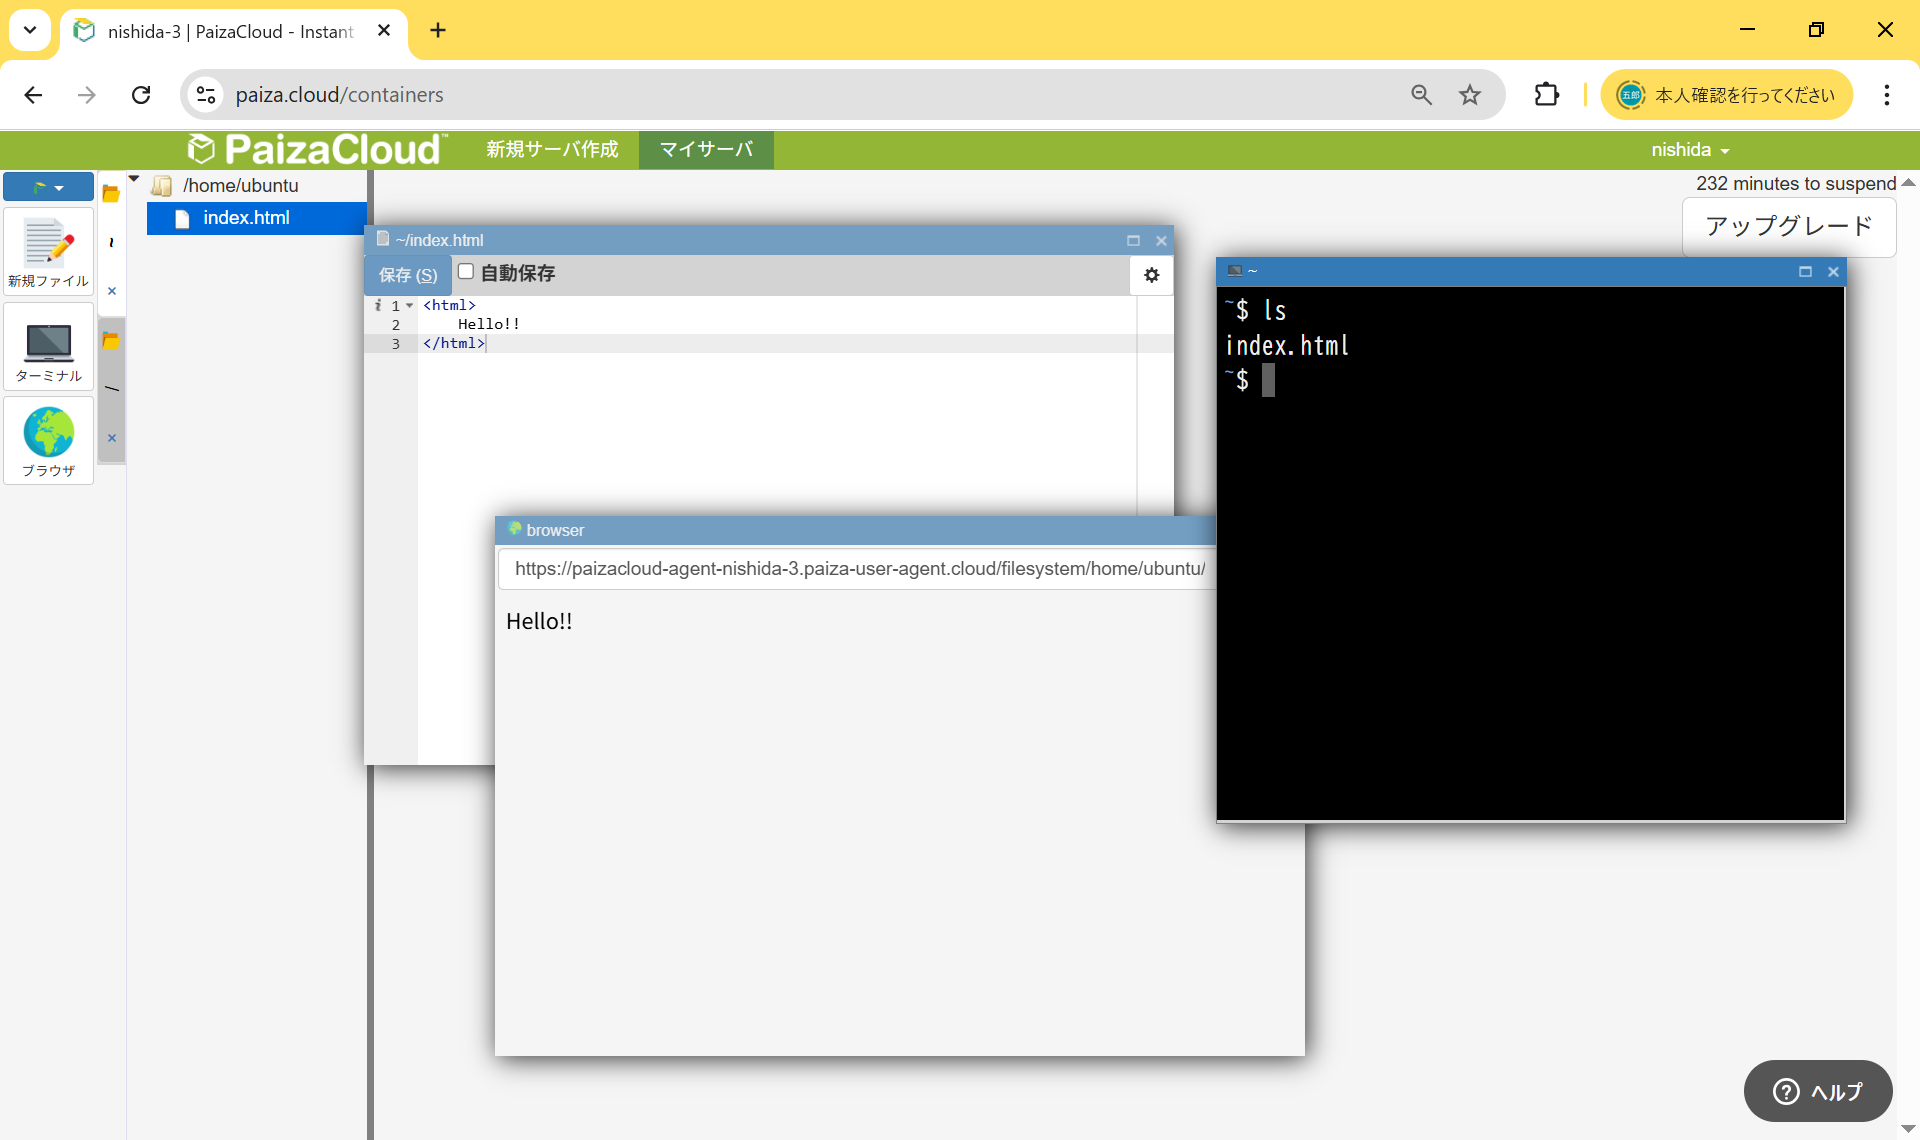Viewport: 1920px width, 1140px height.
Task: Click the アップグレード upgrade button
Action: pyautogui.click(x=1788, y=226)
